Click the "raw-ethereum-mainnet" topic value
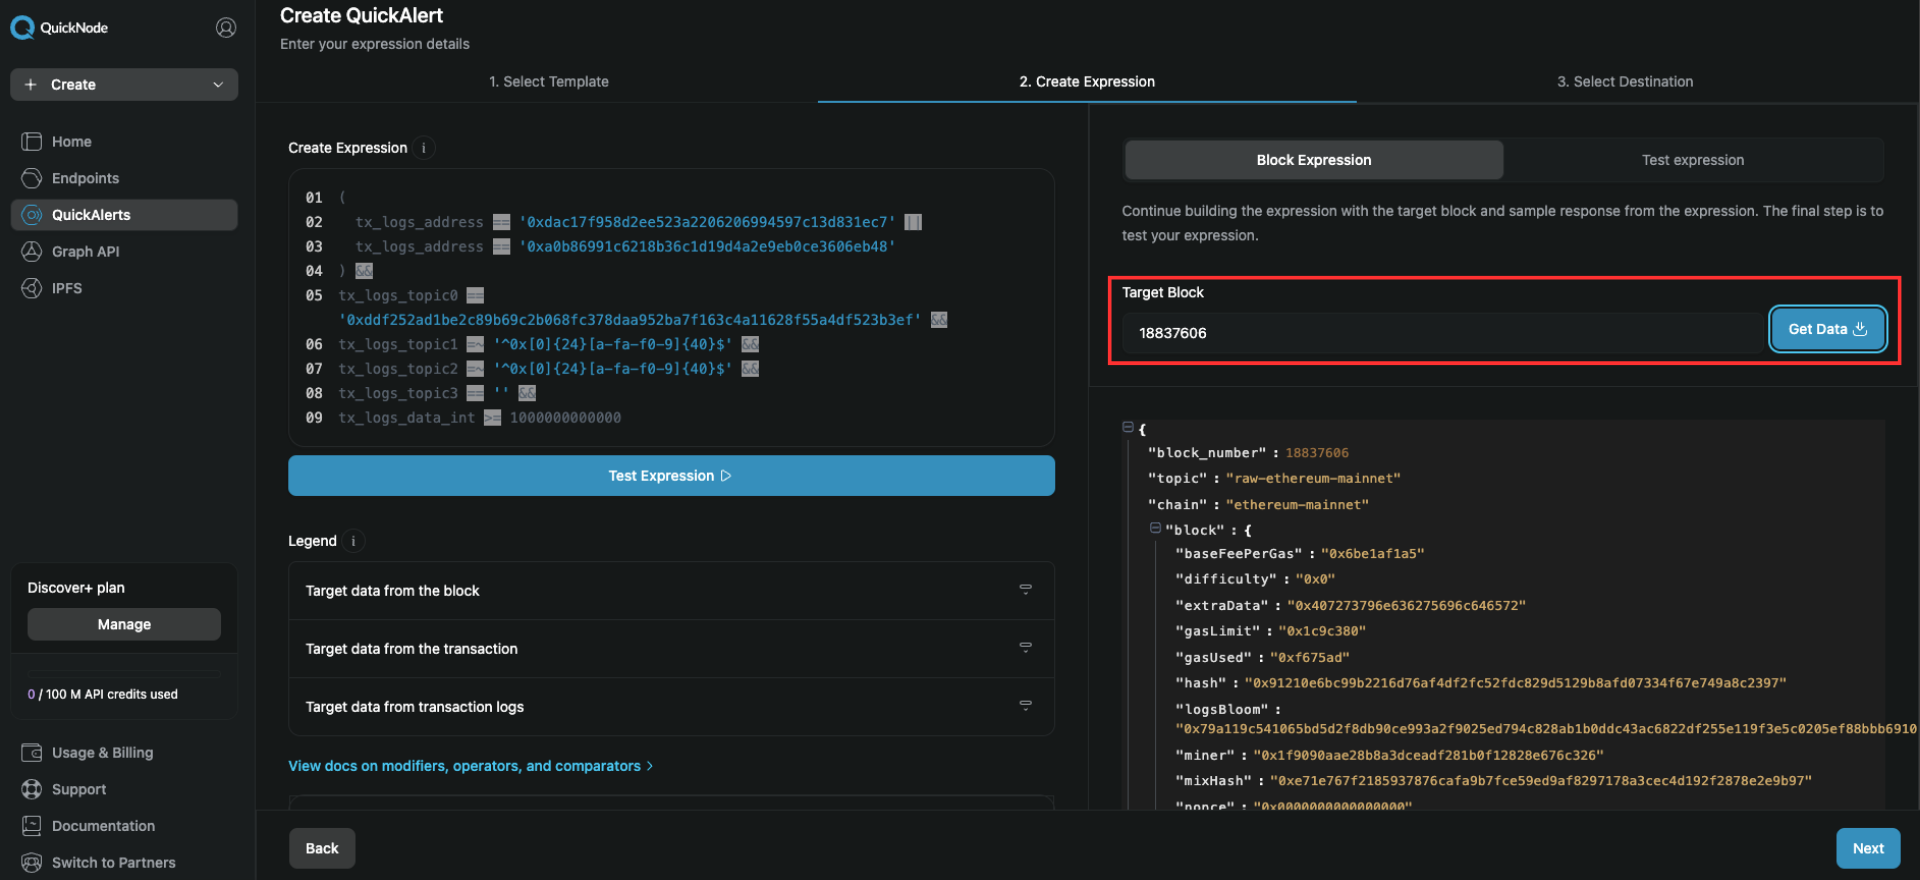1920x880 pixels. [x=1313, y=478]
